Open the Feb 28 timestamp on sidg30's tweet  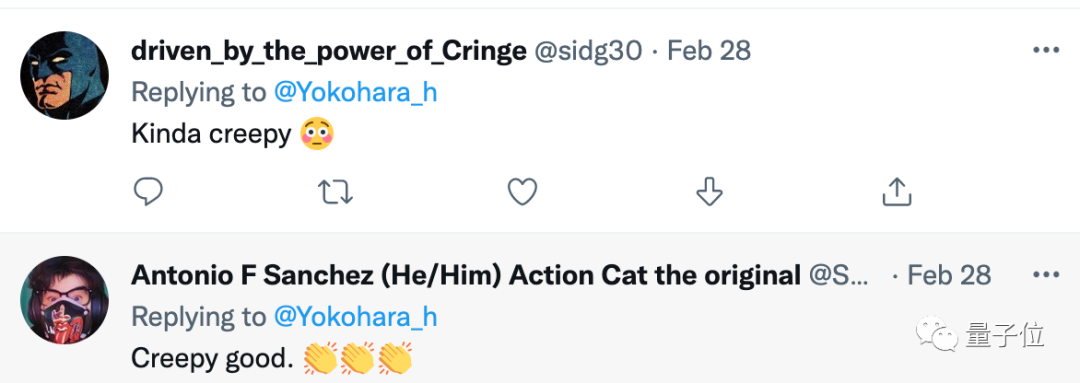[x=709, y=50]
